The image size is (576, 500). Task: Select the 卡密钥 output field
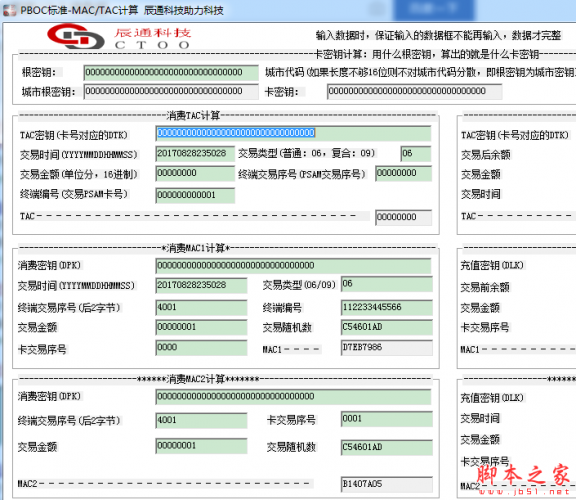pyautogui.click(x=414, y=91)
